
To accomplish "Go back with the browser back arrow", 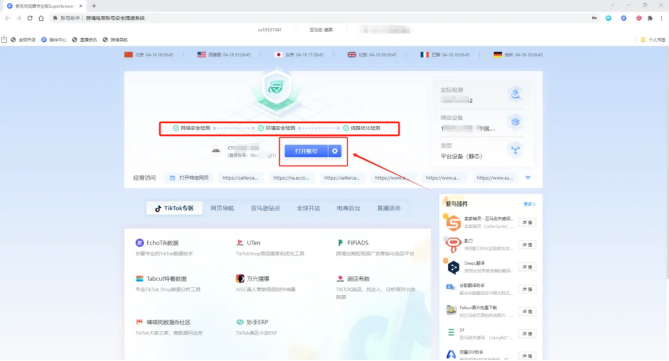I will pos(8,18).
